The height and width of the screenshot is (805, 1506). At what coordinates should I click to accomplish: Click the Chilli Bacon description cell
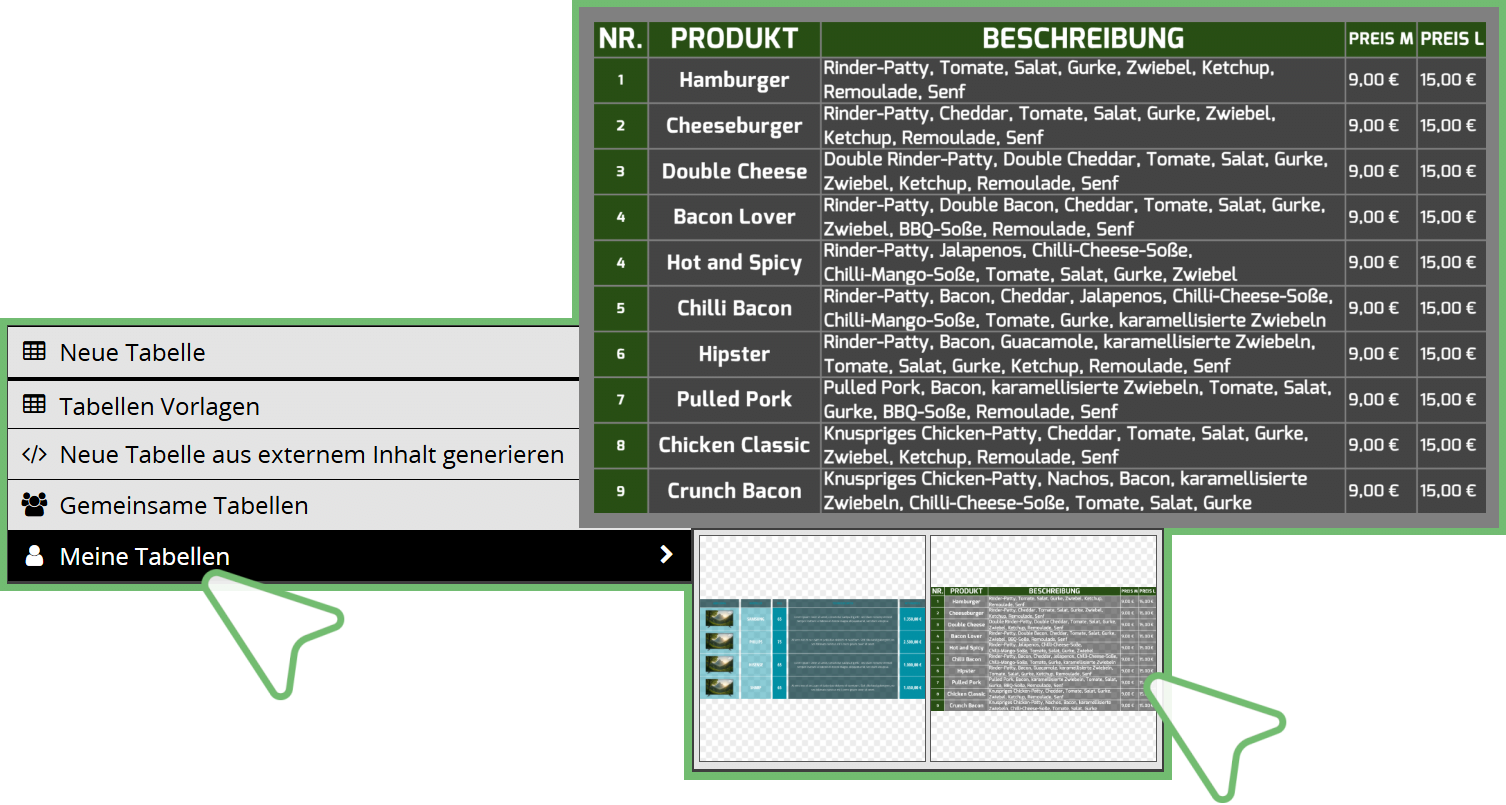coord(1083,308)
